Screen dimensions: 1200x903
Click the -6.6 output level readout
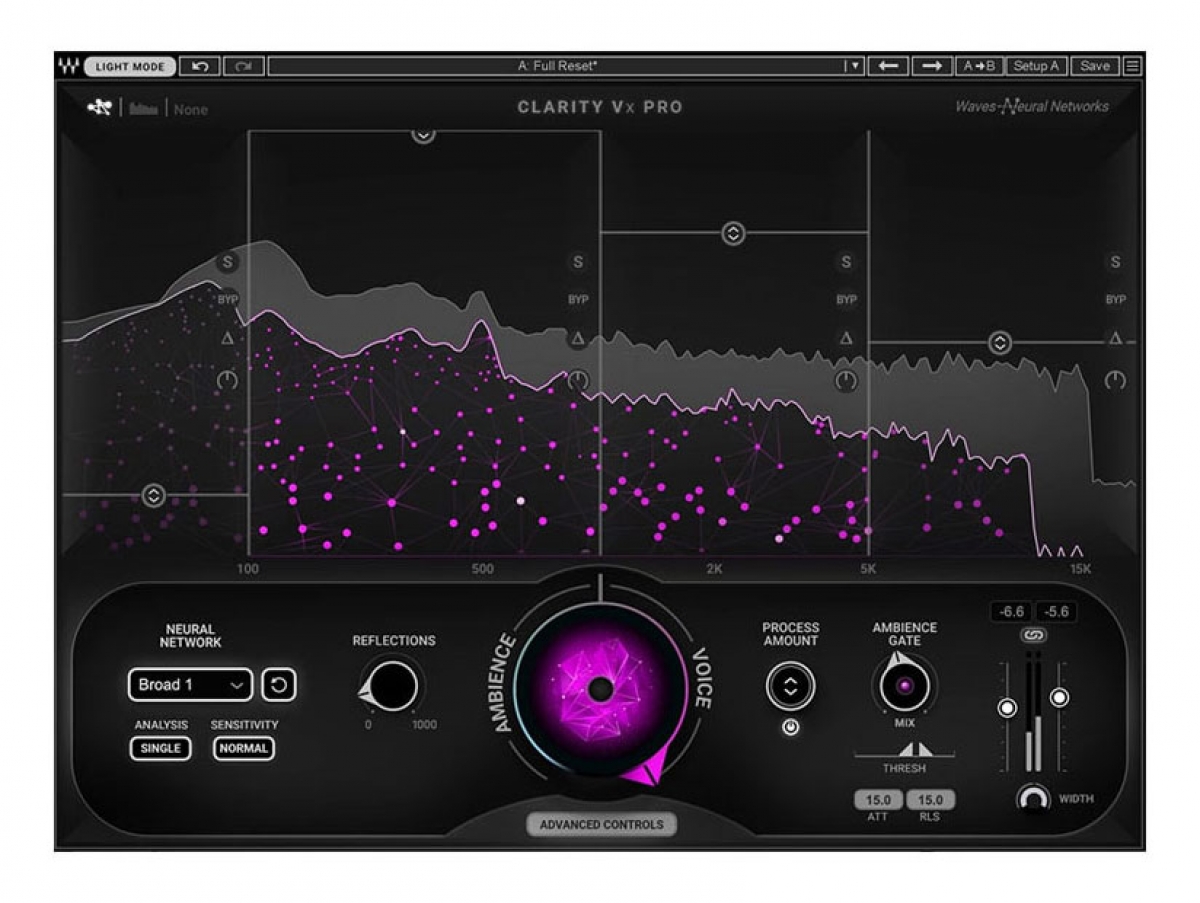tap(1011, 611)
